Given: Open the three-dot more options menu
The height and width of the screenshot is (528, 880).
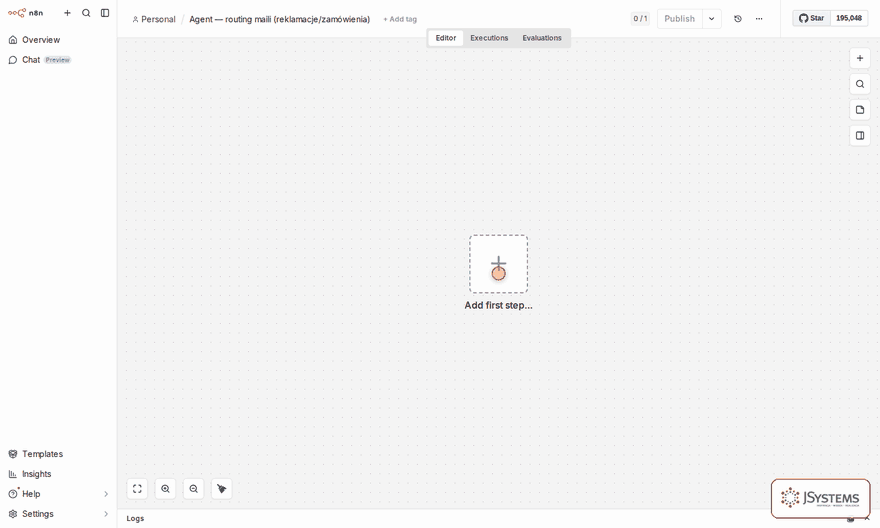Looking at the screenshot, I should [759, 19].
